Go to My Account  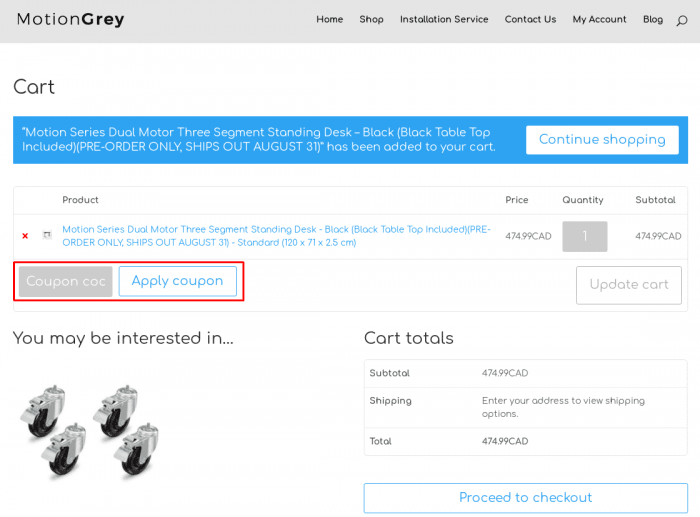(599, 19)
